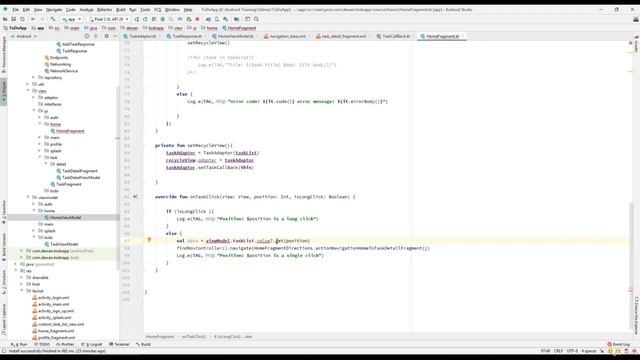Click the Make Project hammer icon

[x=53, y=19]
